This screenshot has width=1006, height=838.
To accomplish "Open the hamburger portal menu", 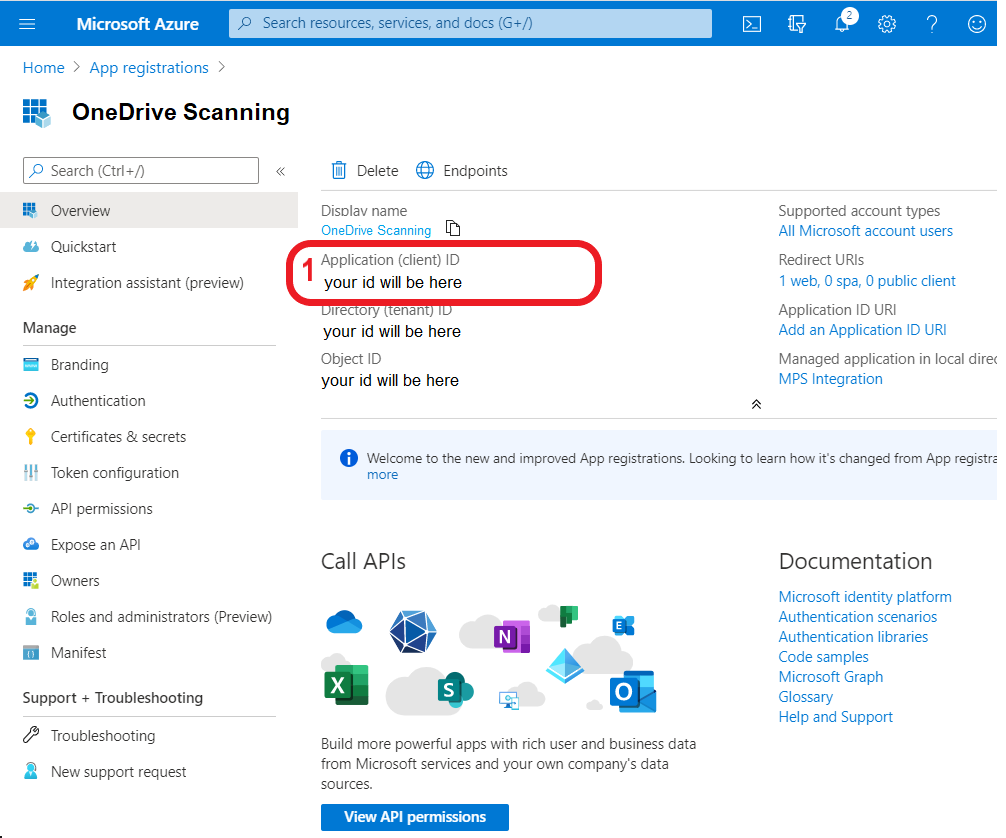I will pos(27,24).
